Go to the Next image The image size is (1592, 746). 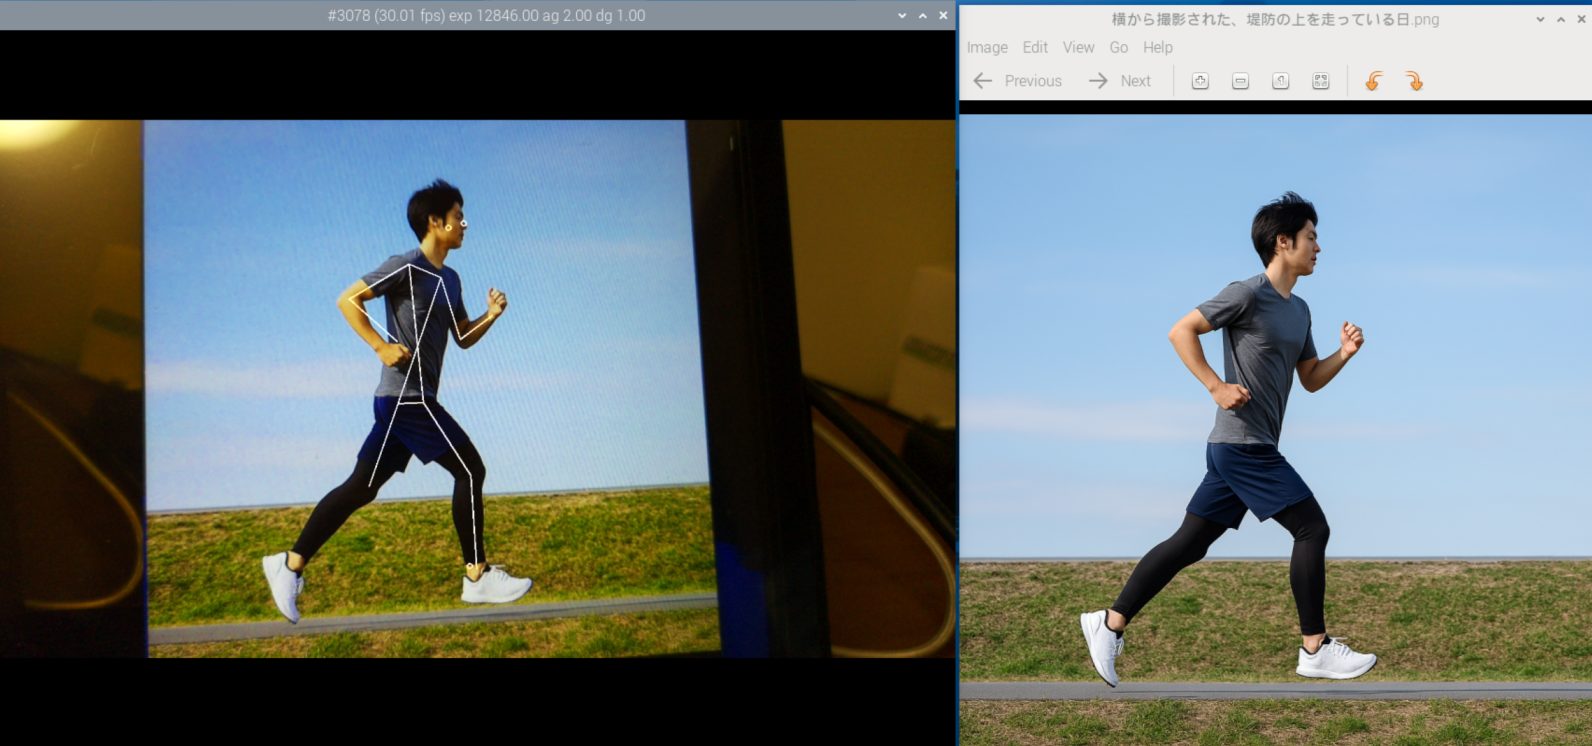tap(1120, 81)
